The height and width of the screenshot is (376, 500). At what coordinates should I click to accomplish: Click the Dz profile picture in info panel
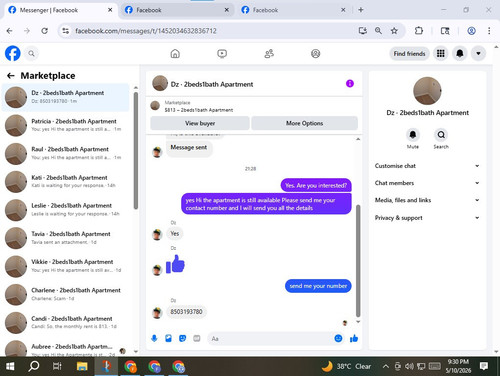point(427,91)
